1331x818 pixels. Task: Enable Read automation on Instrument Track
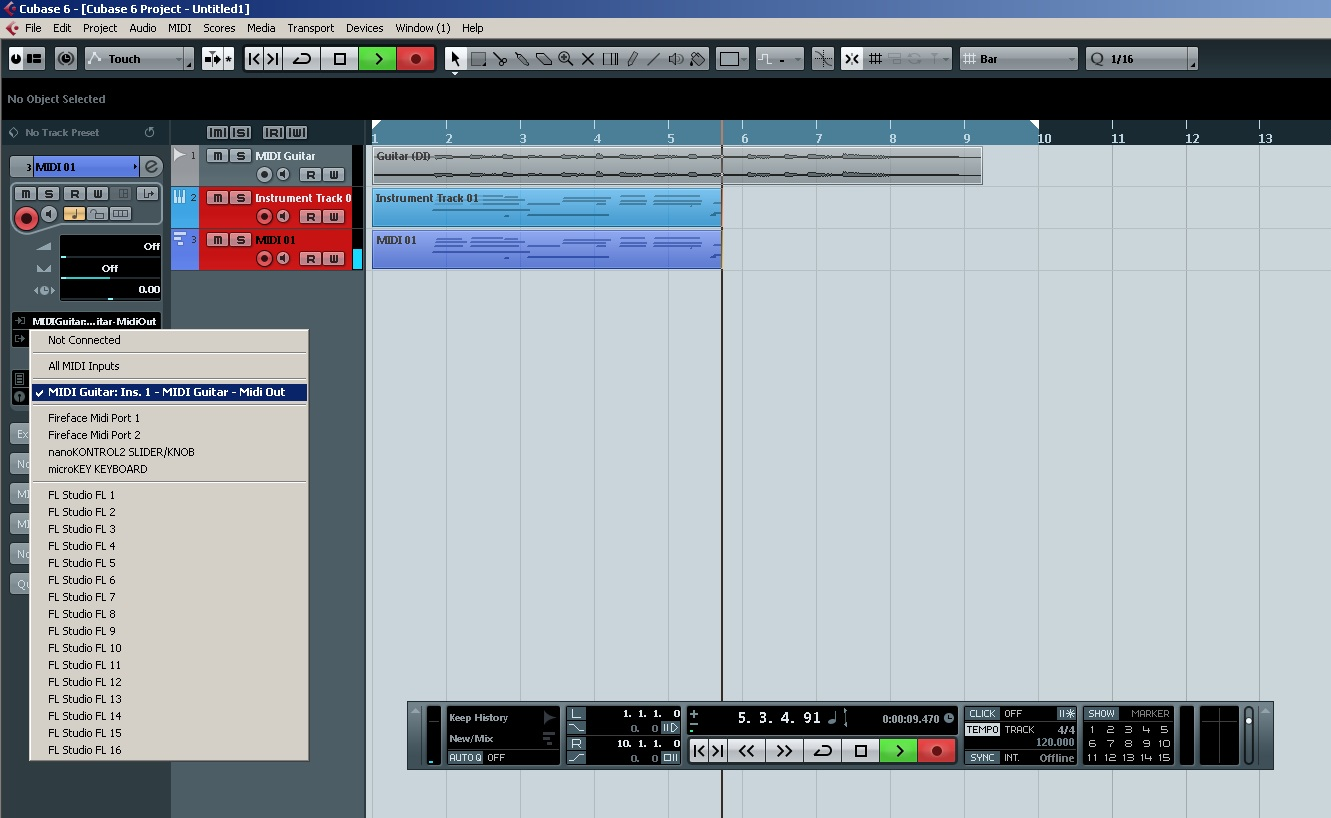click(311, 217)
